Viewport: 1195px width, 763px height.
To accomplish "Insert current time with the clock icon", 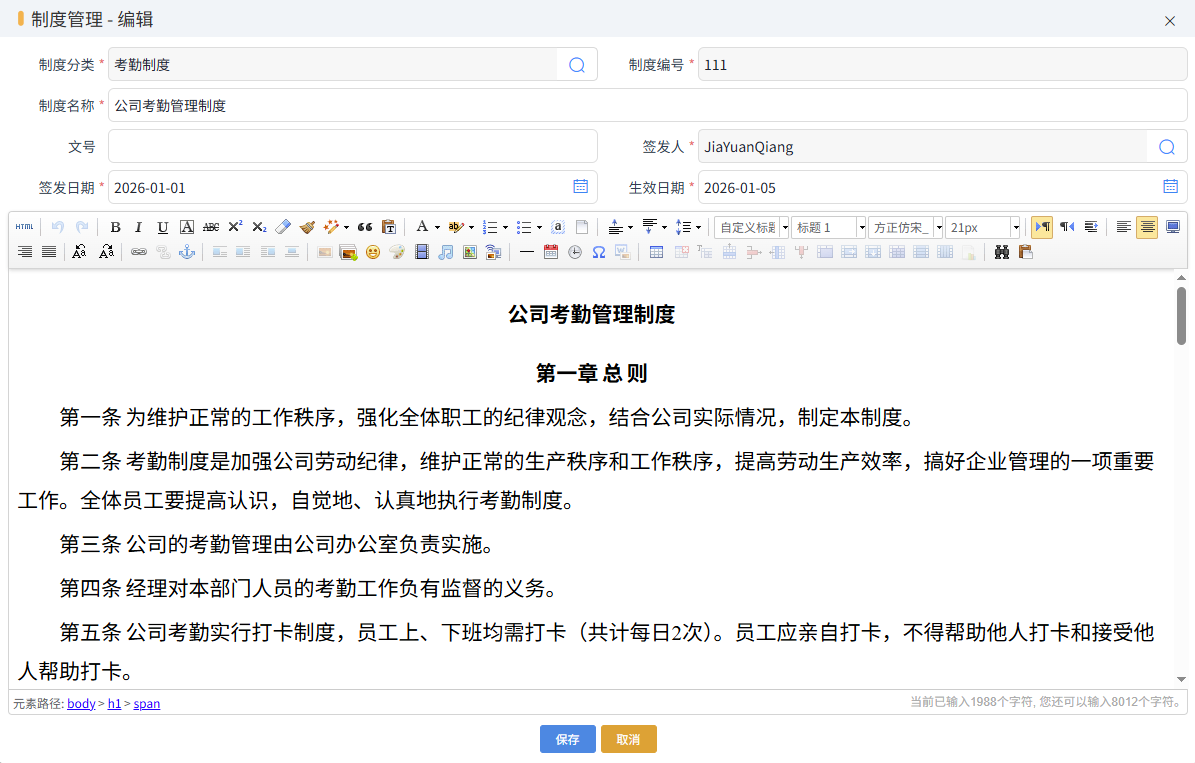I will (575, 252).
